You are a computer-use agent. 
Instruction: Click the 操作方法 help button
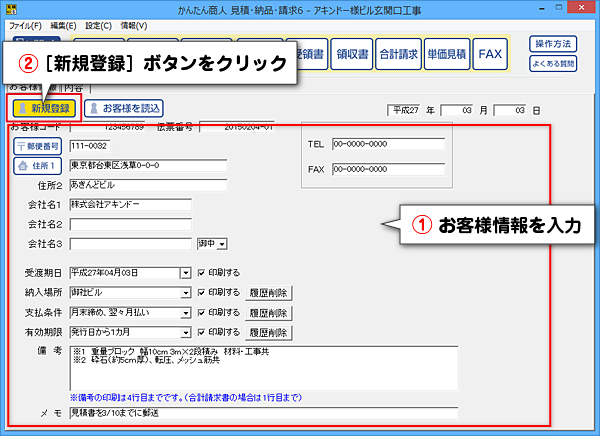553,45
